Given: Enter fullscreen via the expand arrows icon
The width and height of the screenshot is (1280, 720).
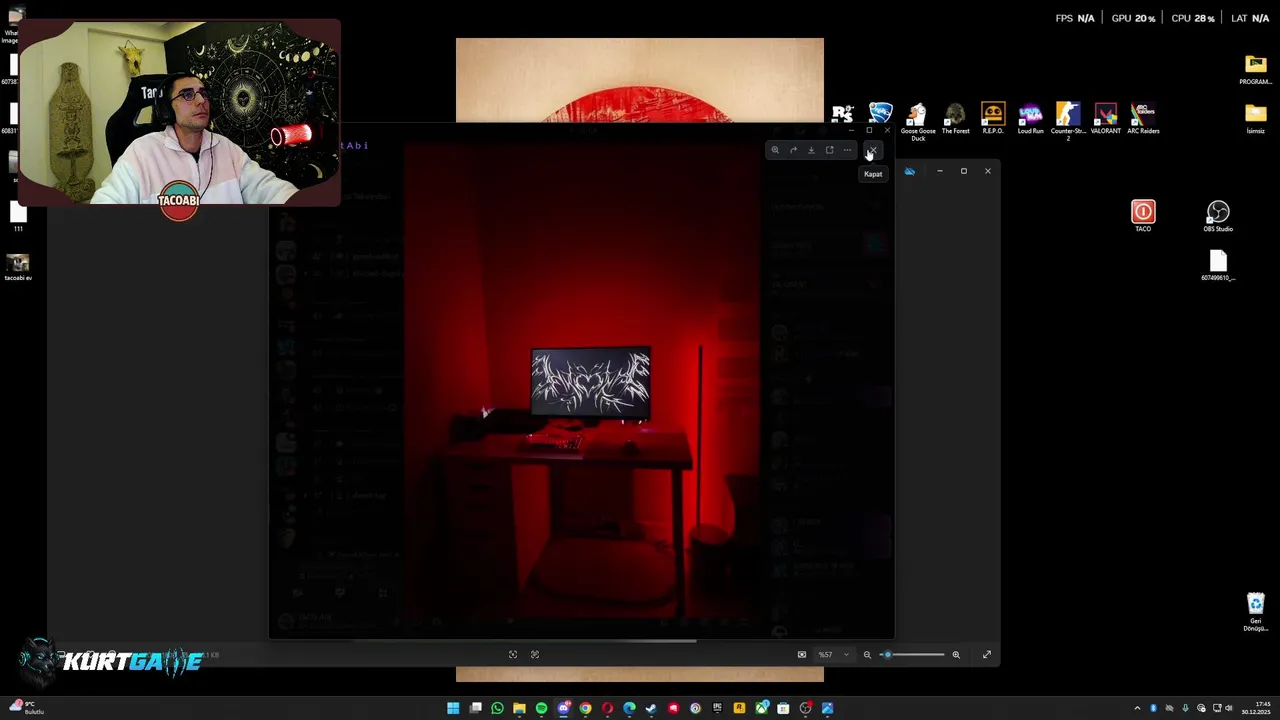Looking at the screenshot, I should tap(987, 654).
